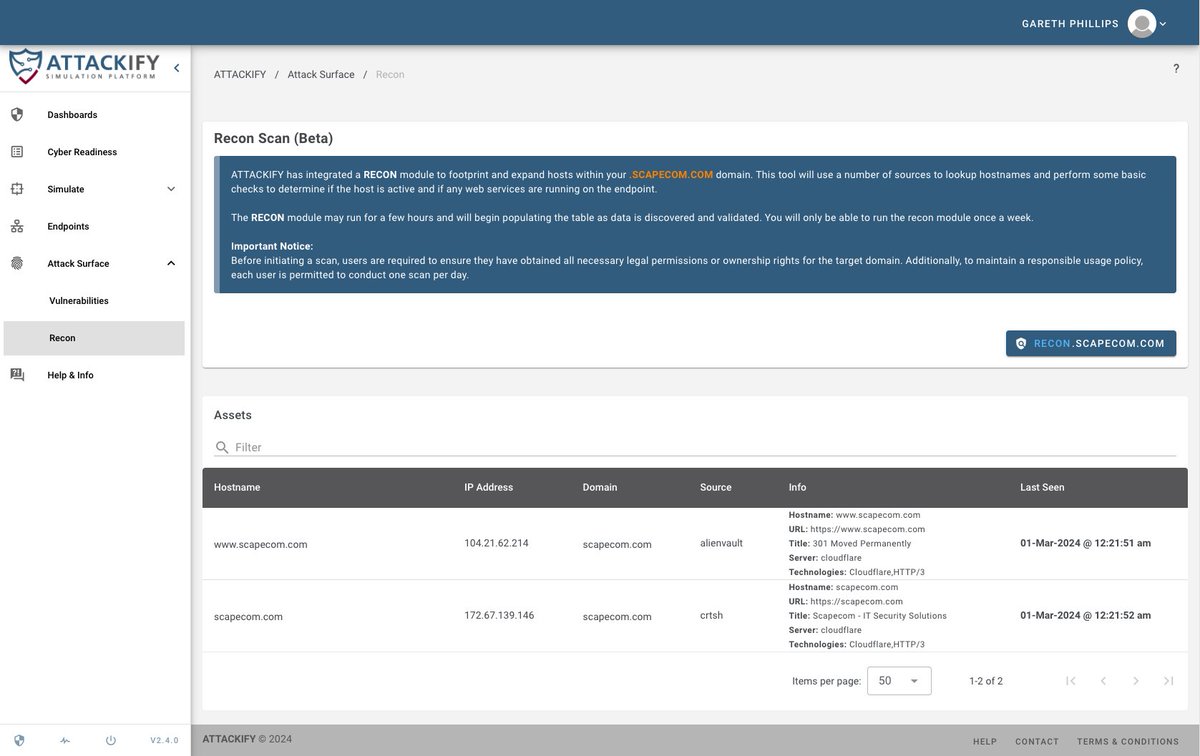
Task: Expand the user account dropdown arrow
Action: click(x=1163, y=24)
